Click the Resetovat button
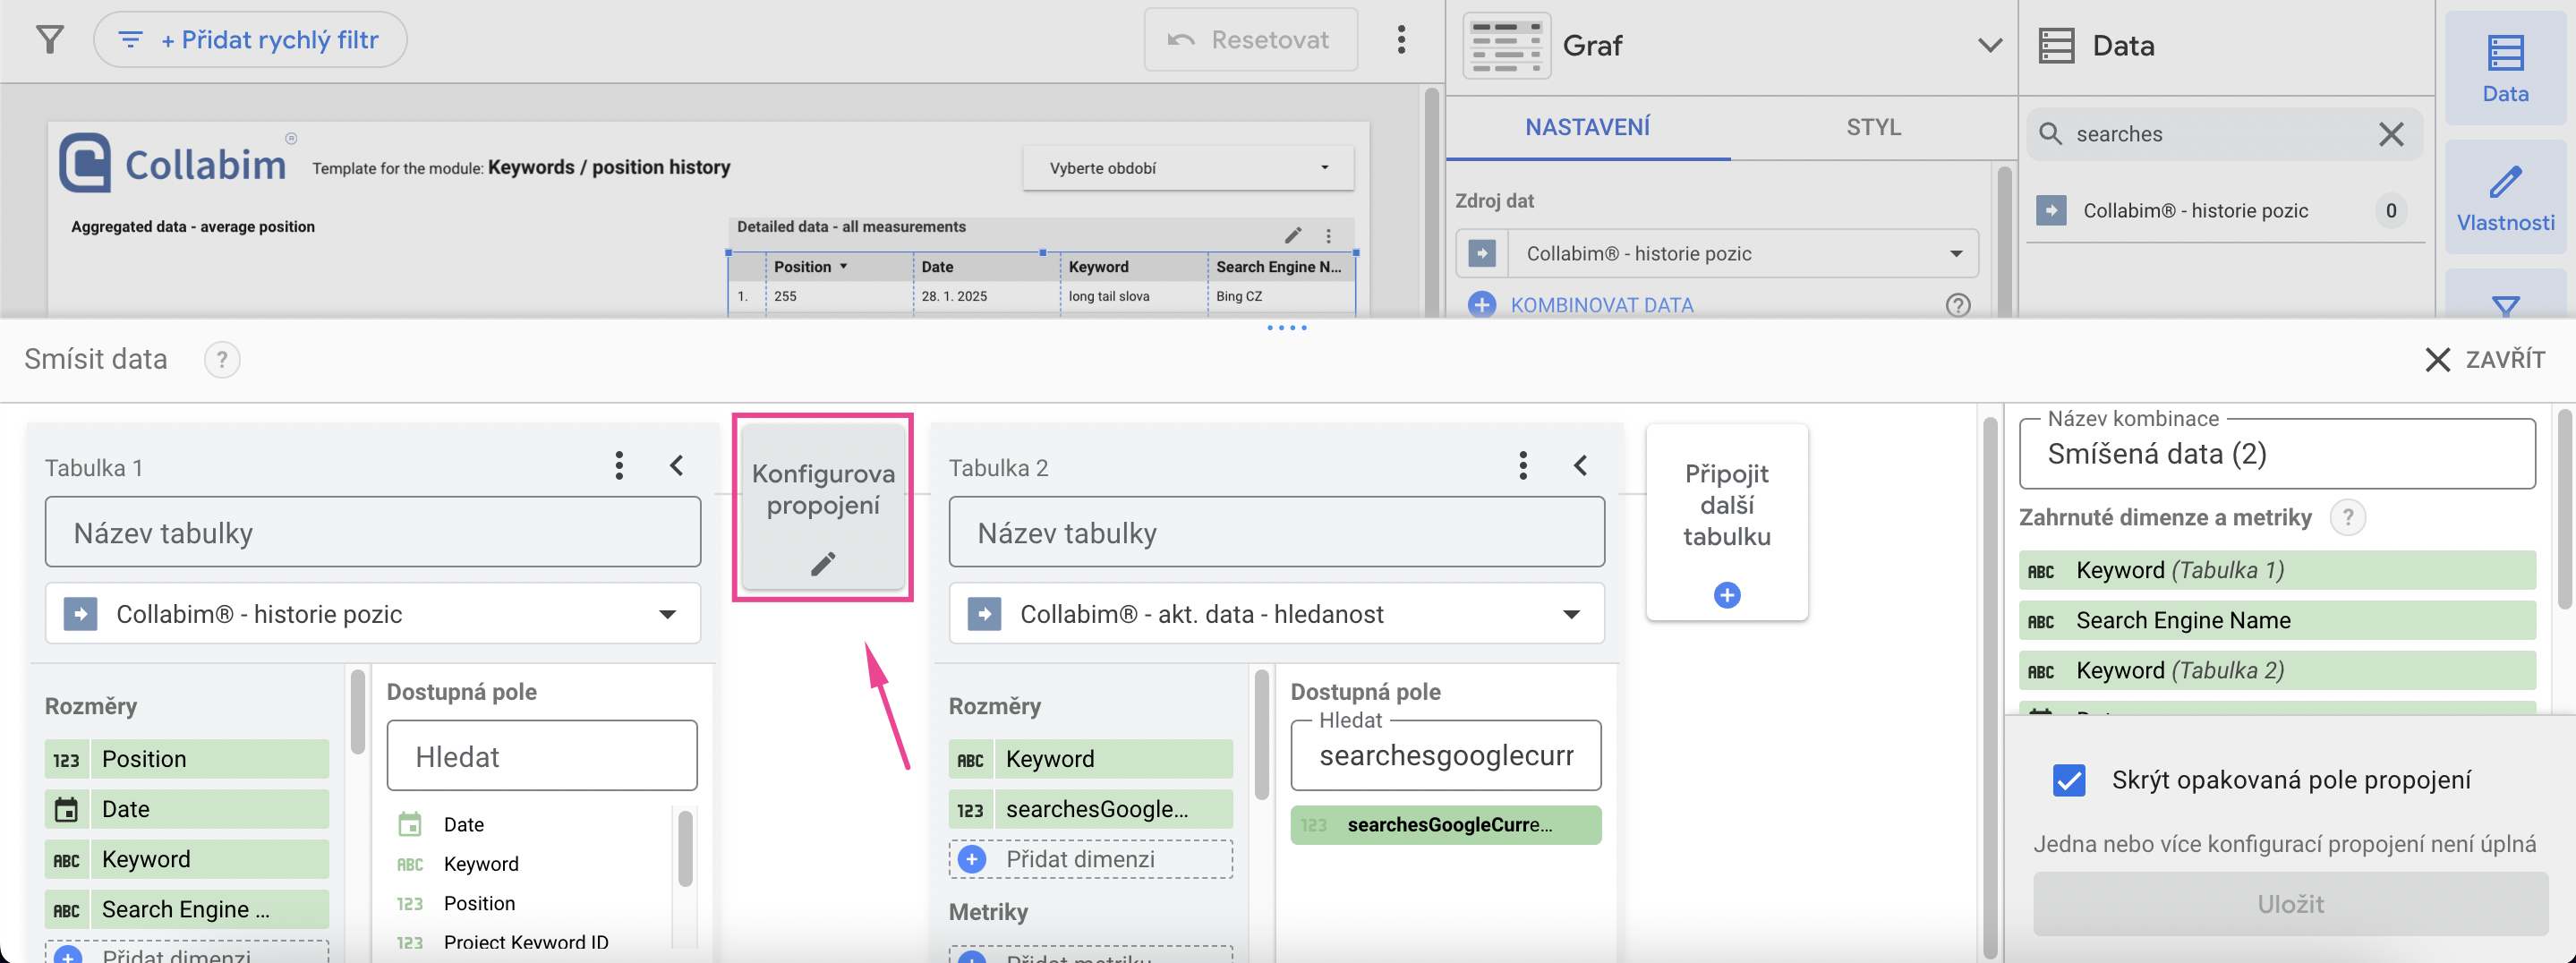The width and height of the screenshot is (2576, 963). pos(1250,40)
